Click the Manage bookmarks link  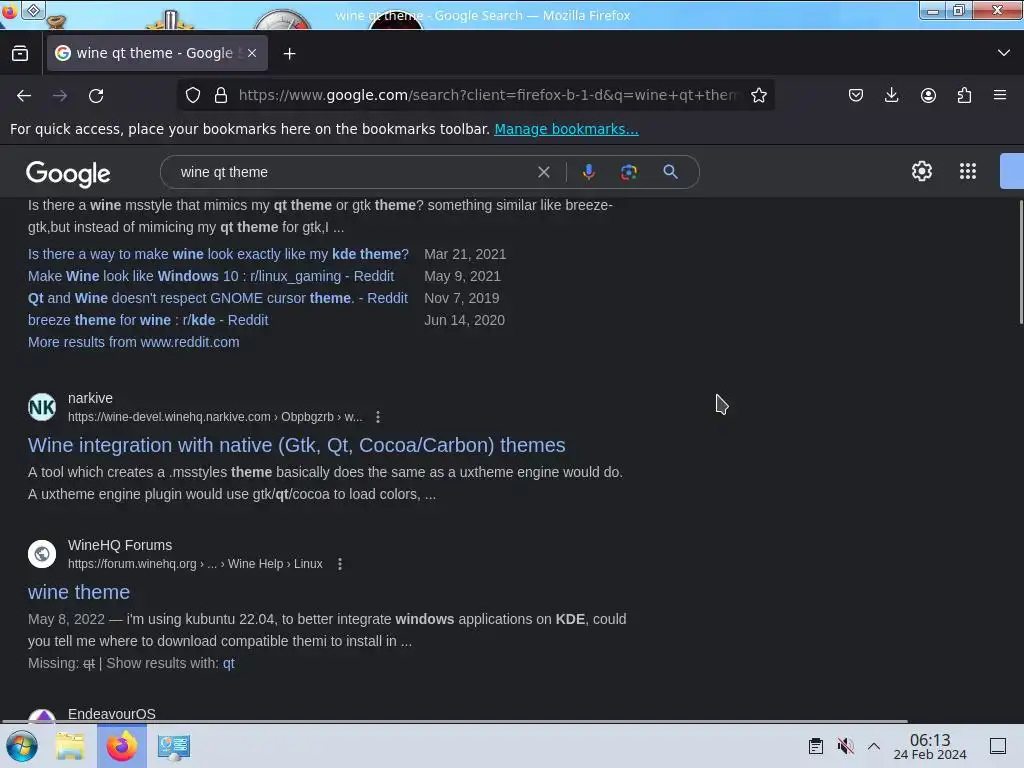pos(566,129)
